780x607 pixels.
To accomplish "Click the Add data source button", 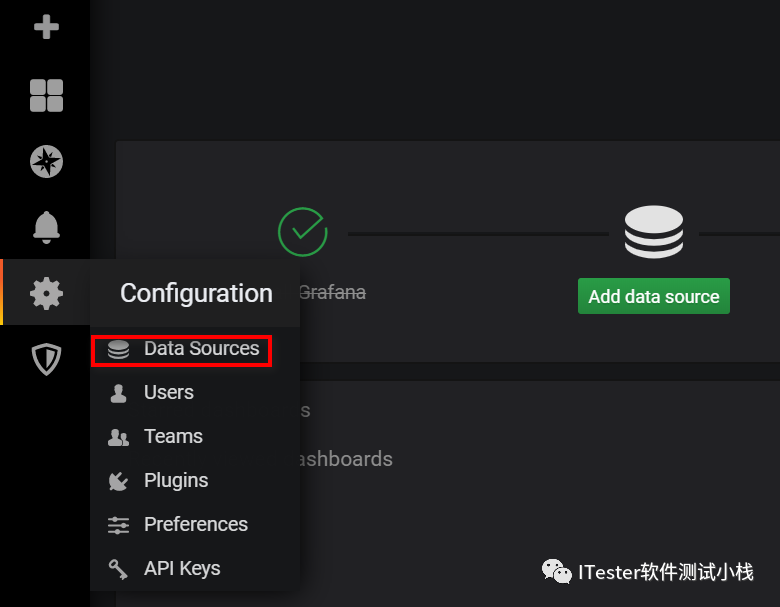I will pos(653,297).
